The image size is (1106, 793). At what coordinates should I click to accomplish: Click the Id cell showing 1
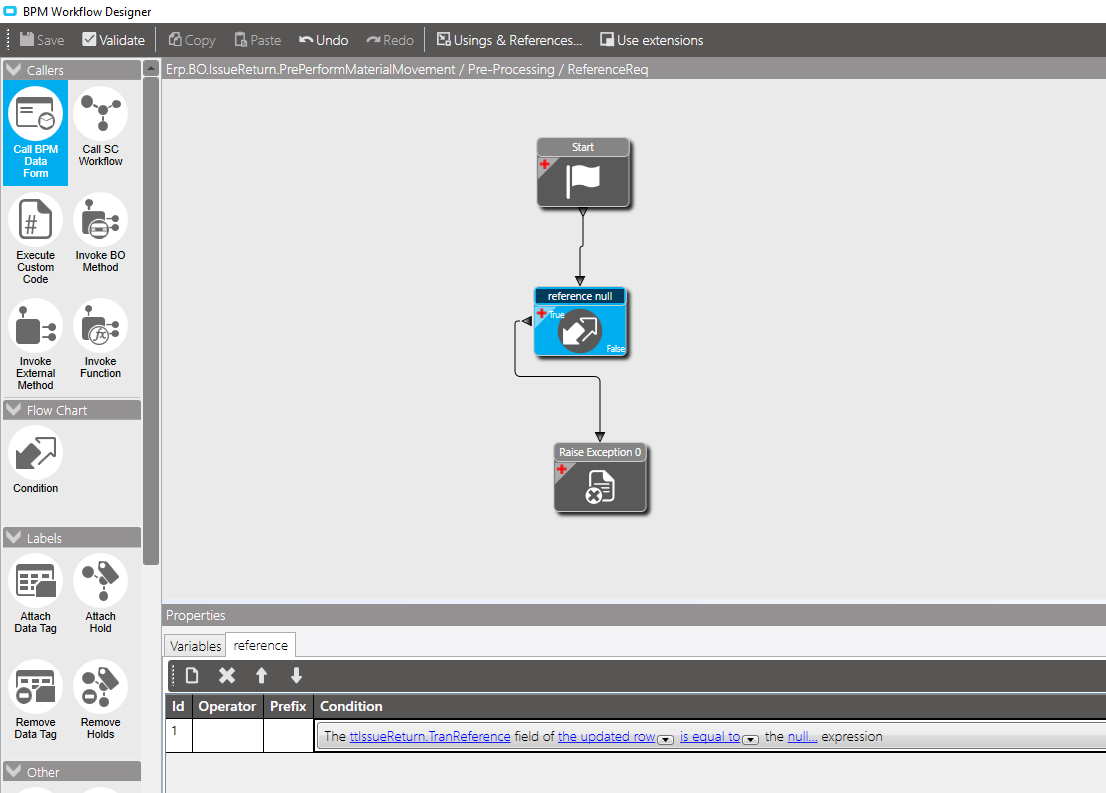[x=178, y=736]
